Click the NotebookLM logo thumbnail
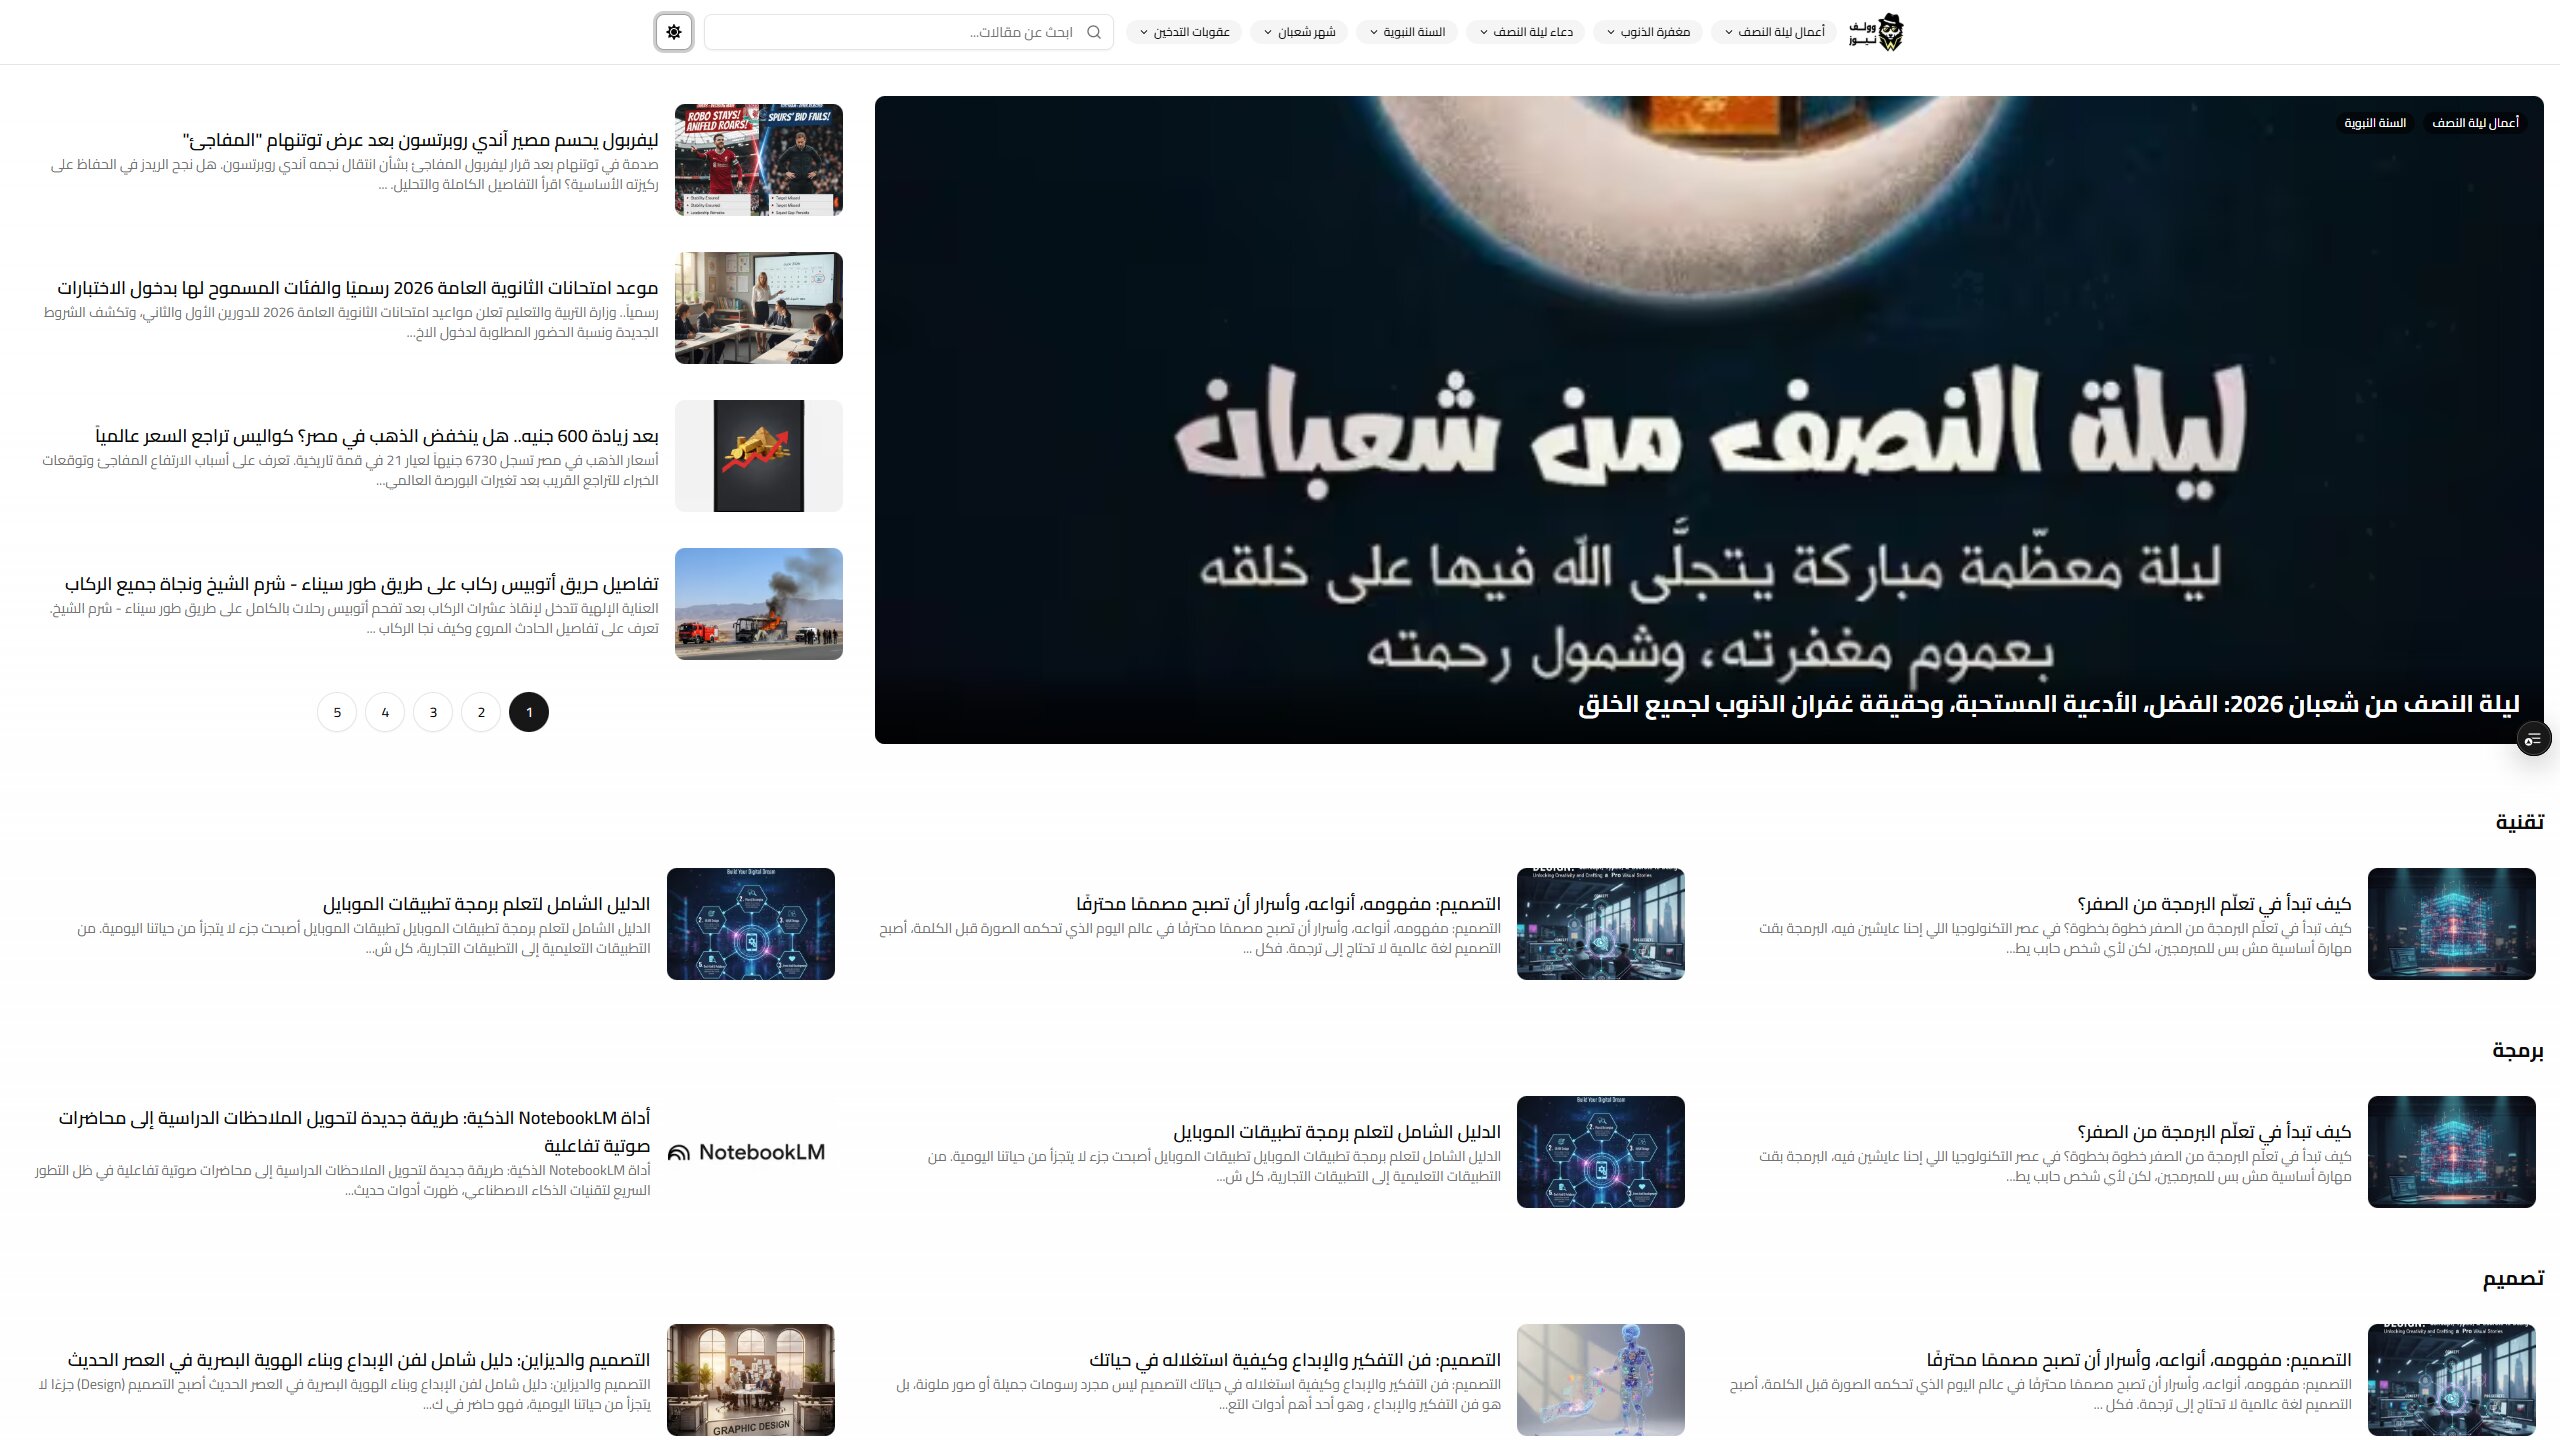 click(x=747, y=1152)
